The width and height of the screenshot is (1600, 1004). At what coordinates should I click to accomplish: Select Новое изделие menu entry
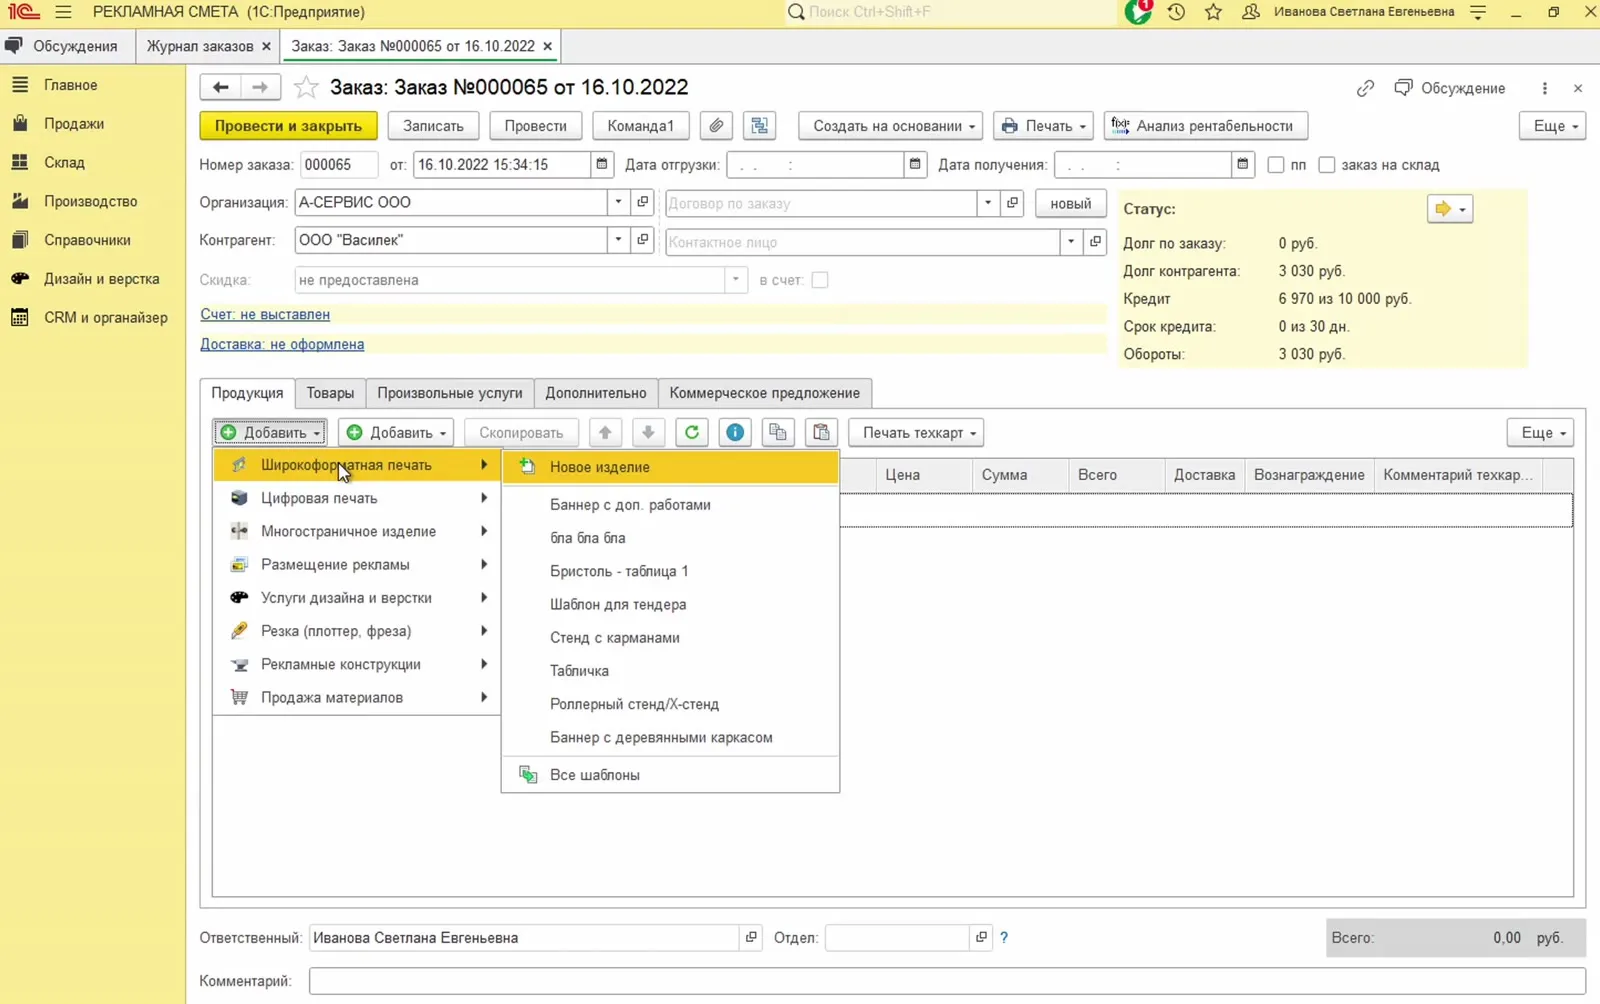pyautogui.click(x=670, y=467)
